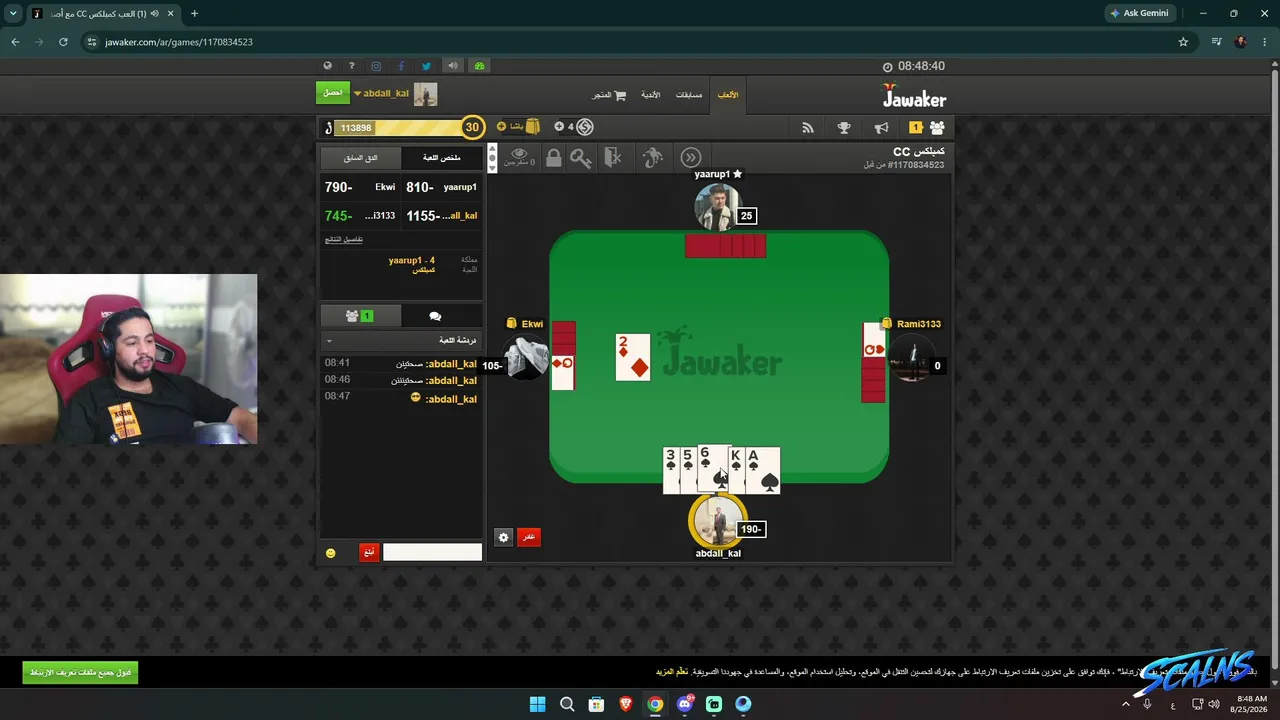
Task: Open the trophy leaderboard icon
Action: pyautogui.click(x=844, y=128)
